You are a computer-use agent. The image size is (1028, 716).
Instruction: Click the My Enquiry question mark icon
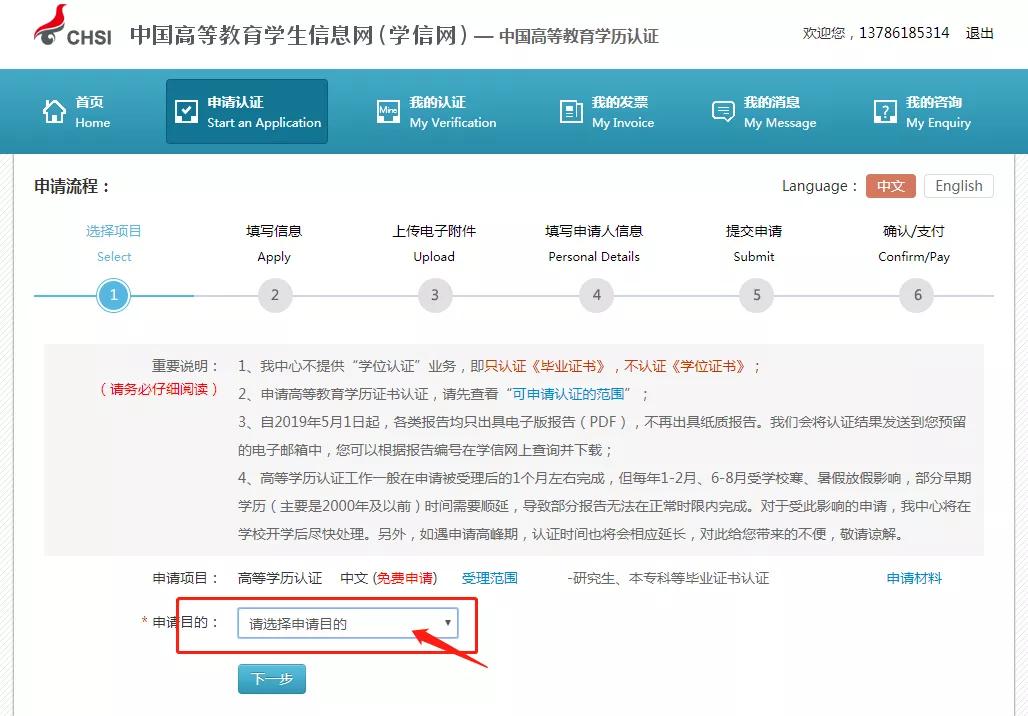[884, 111]
